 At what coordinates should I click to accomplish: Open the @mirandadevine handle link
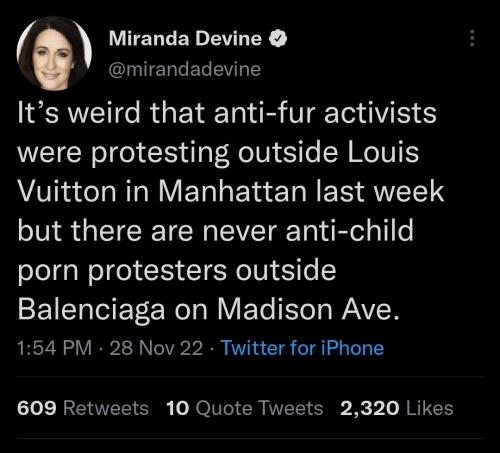coord(185,69)
